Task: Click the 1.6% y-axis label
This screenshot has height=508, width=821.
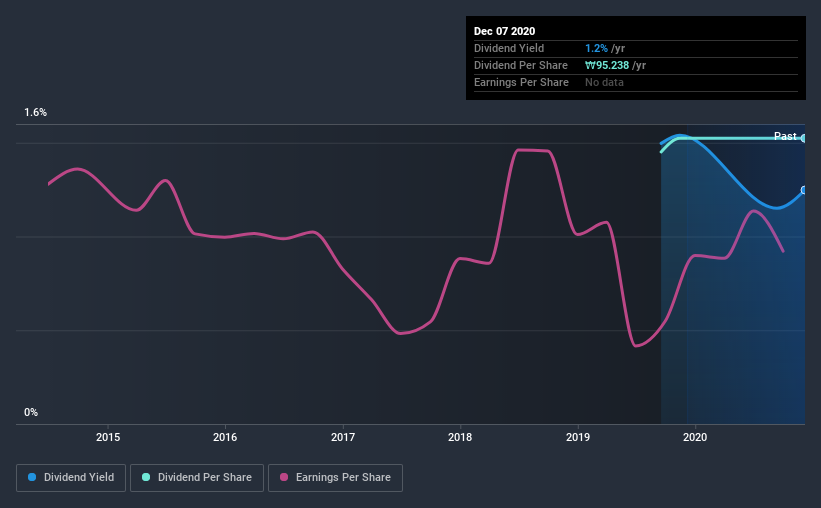Action: click(36, 113)
